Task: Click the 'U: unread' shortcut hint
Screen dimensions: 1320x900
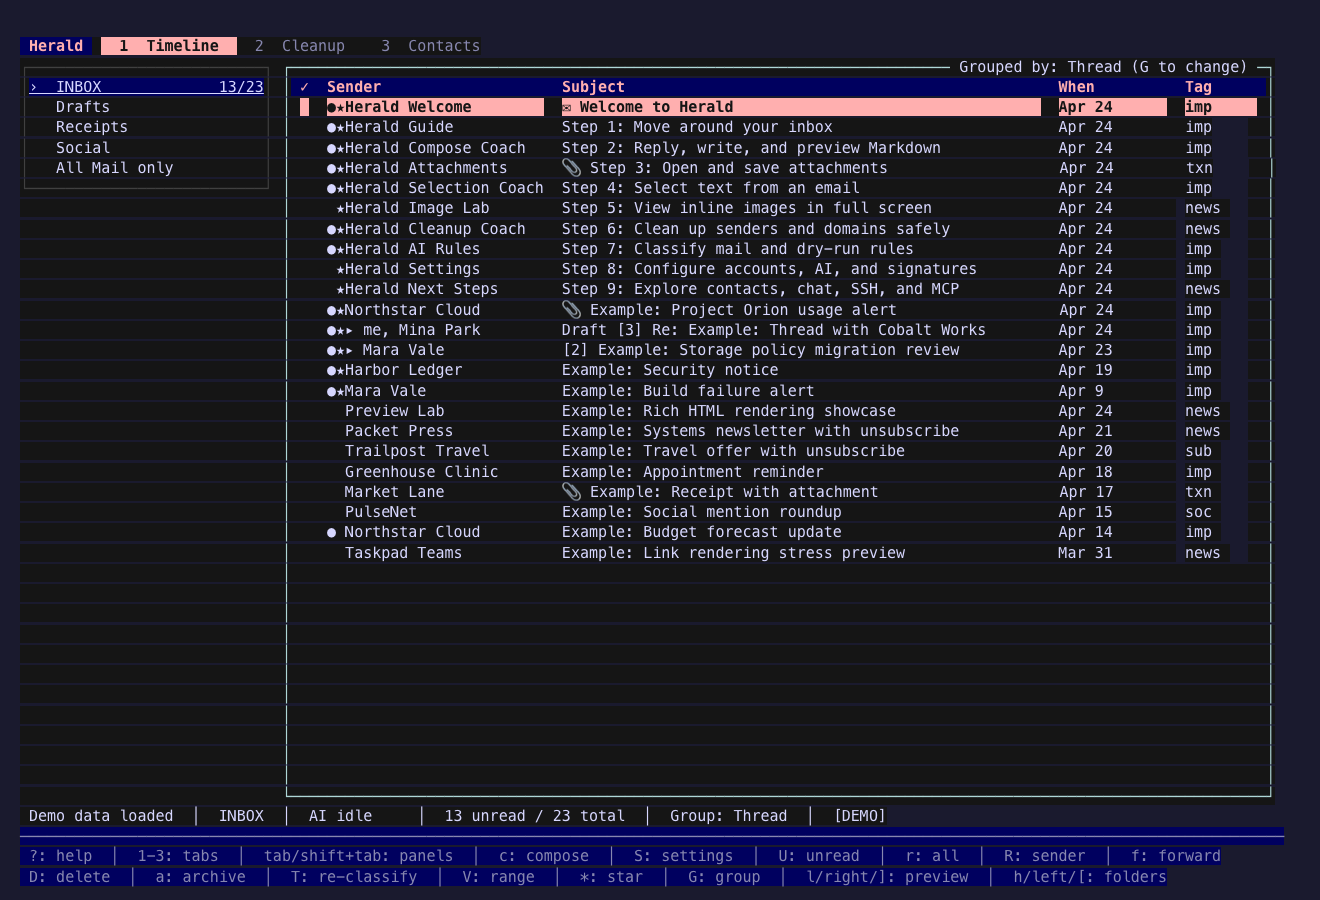Action: (x=819, y=856)
